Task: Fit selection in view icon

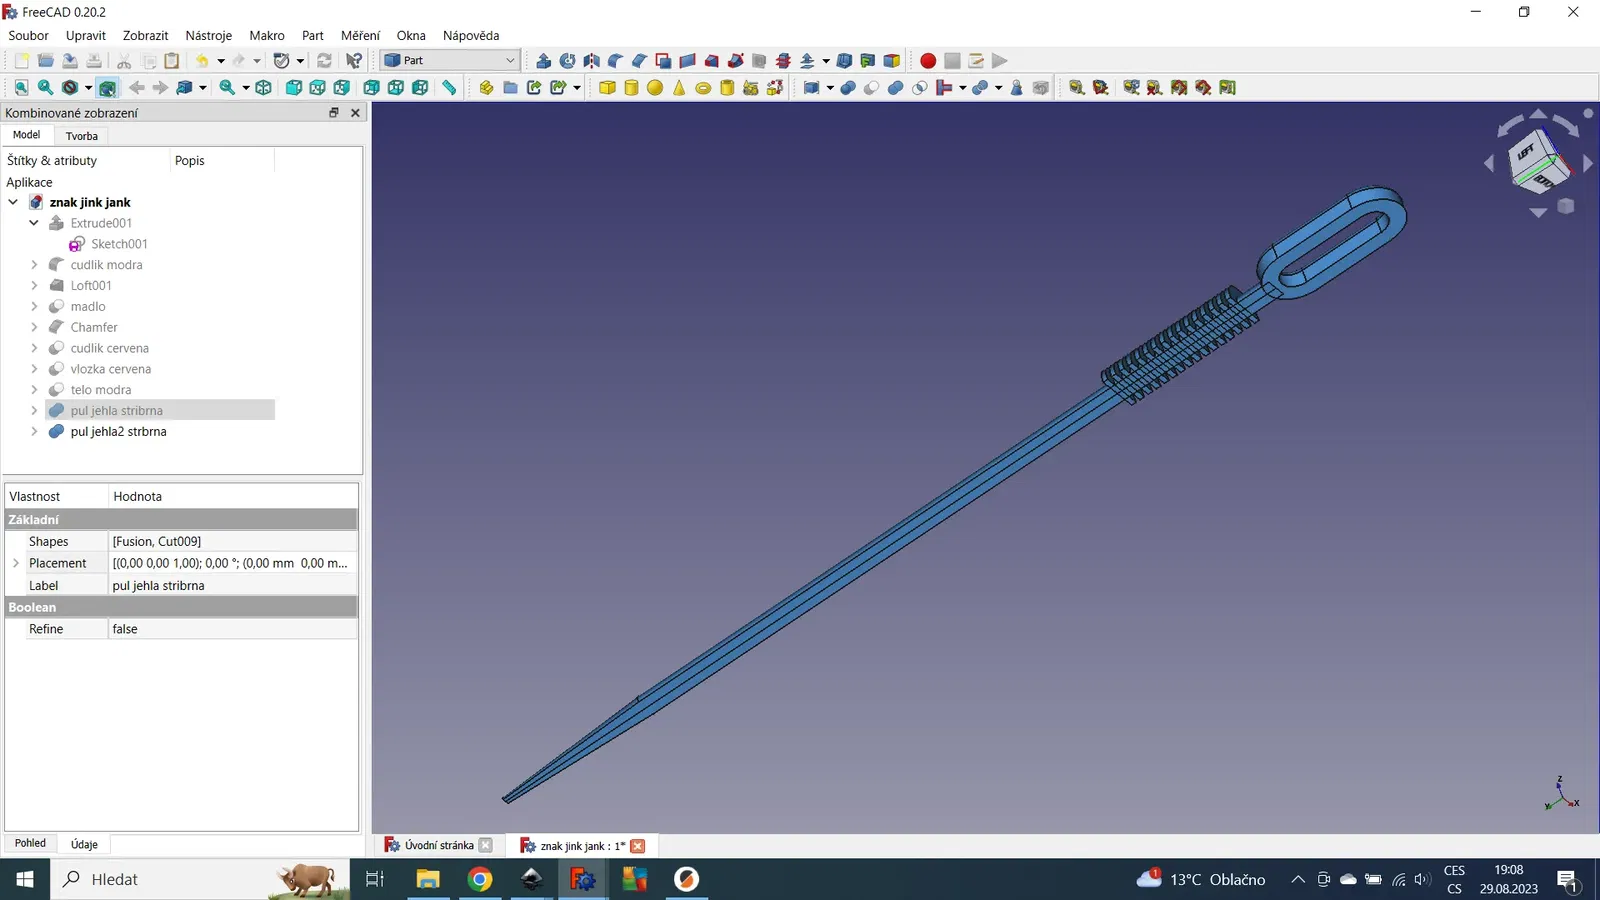Action: point(45,88)
